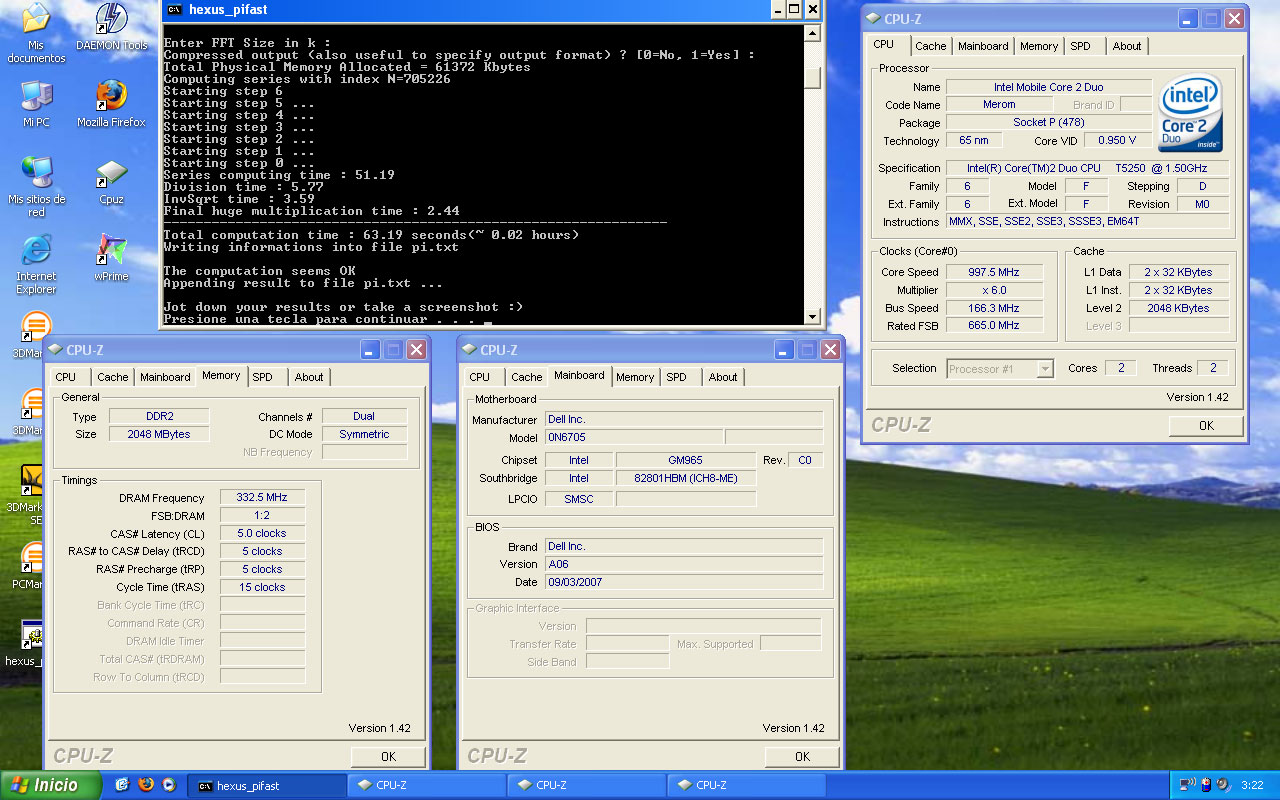Switch to Cache tab in processor CPU-Z window
This screenshot has height=800, width=1280.
930,46
